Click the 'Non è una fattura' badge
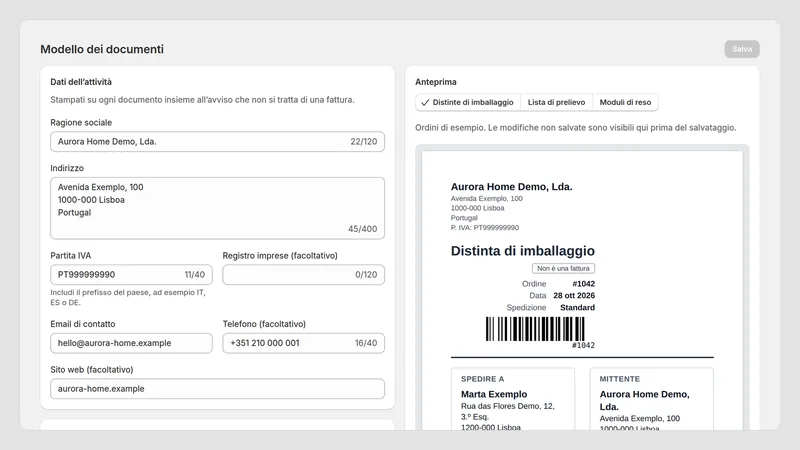This screenshot has width=800, height=450. (563, 268)
